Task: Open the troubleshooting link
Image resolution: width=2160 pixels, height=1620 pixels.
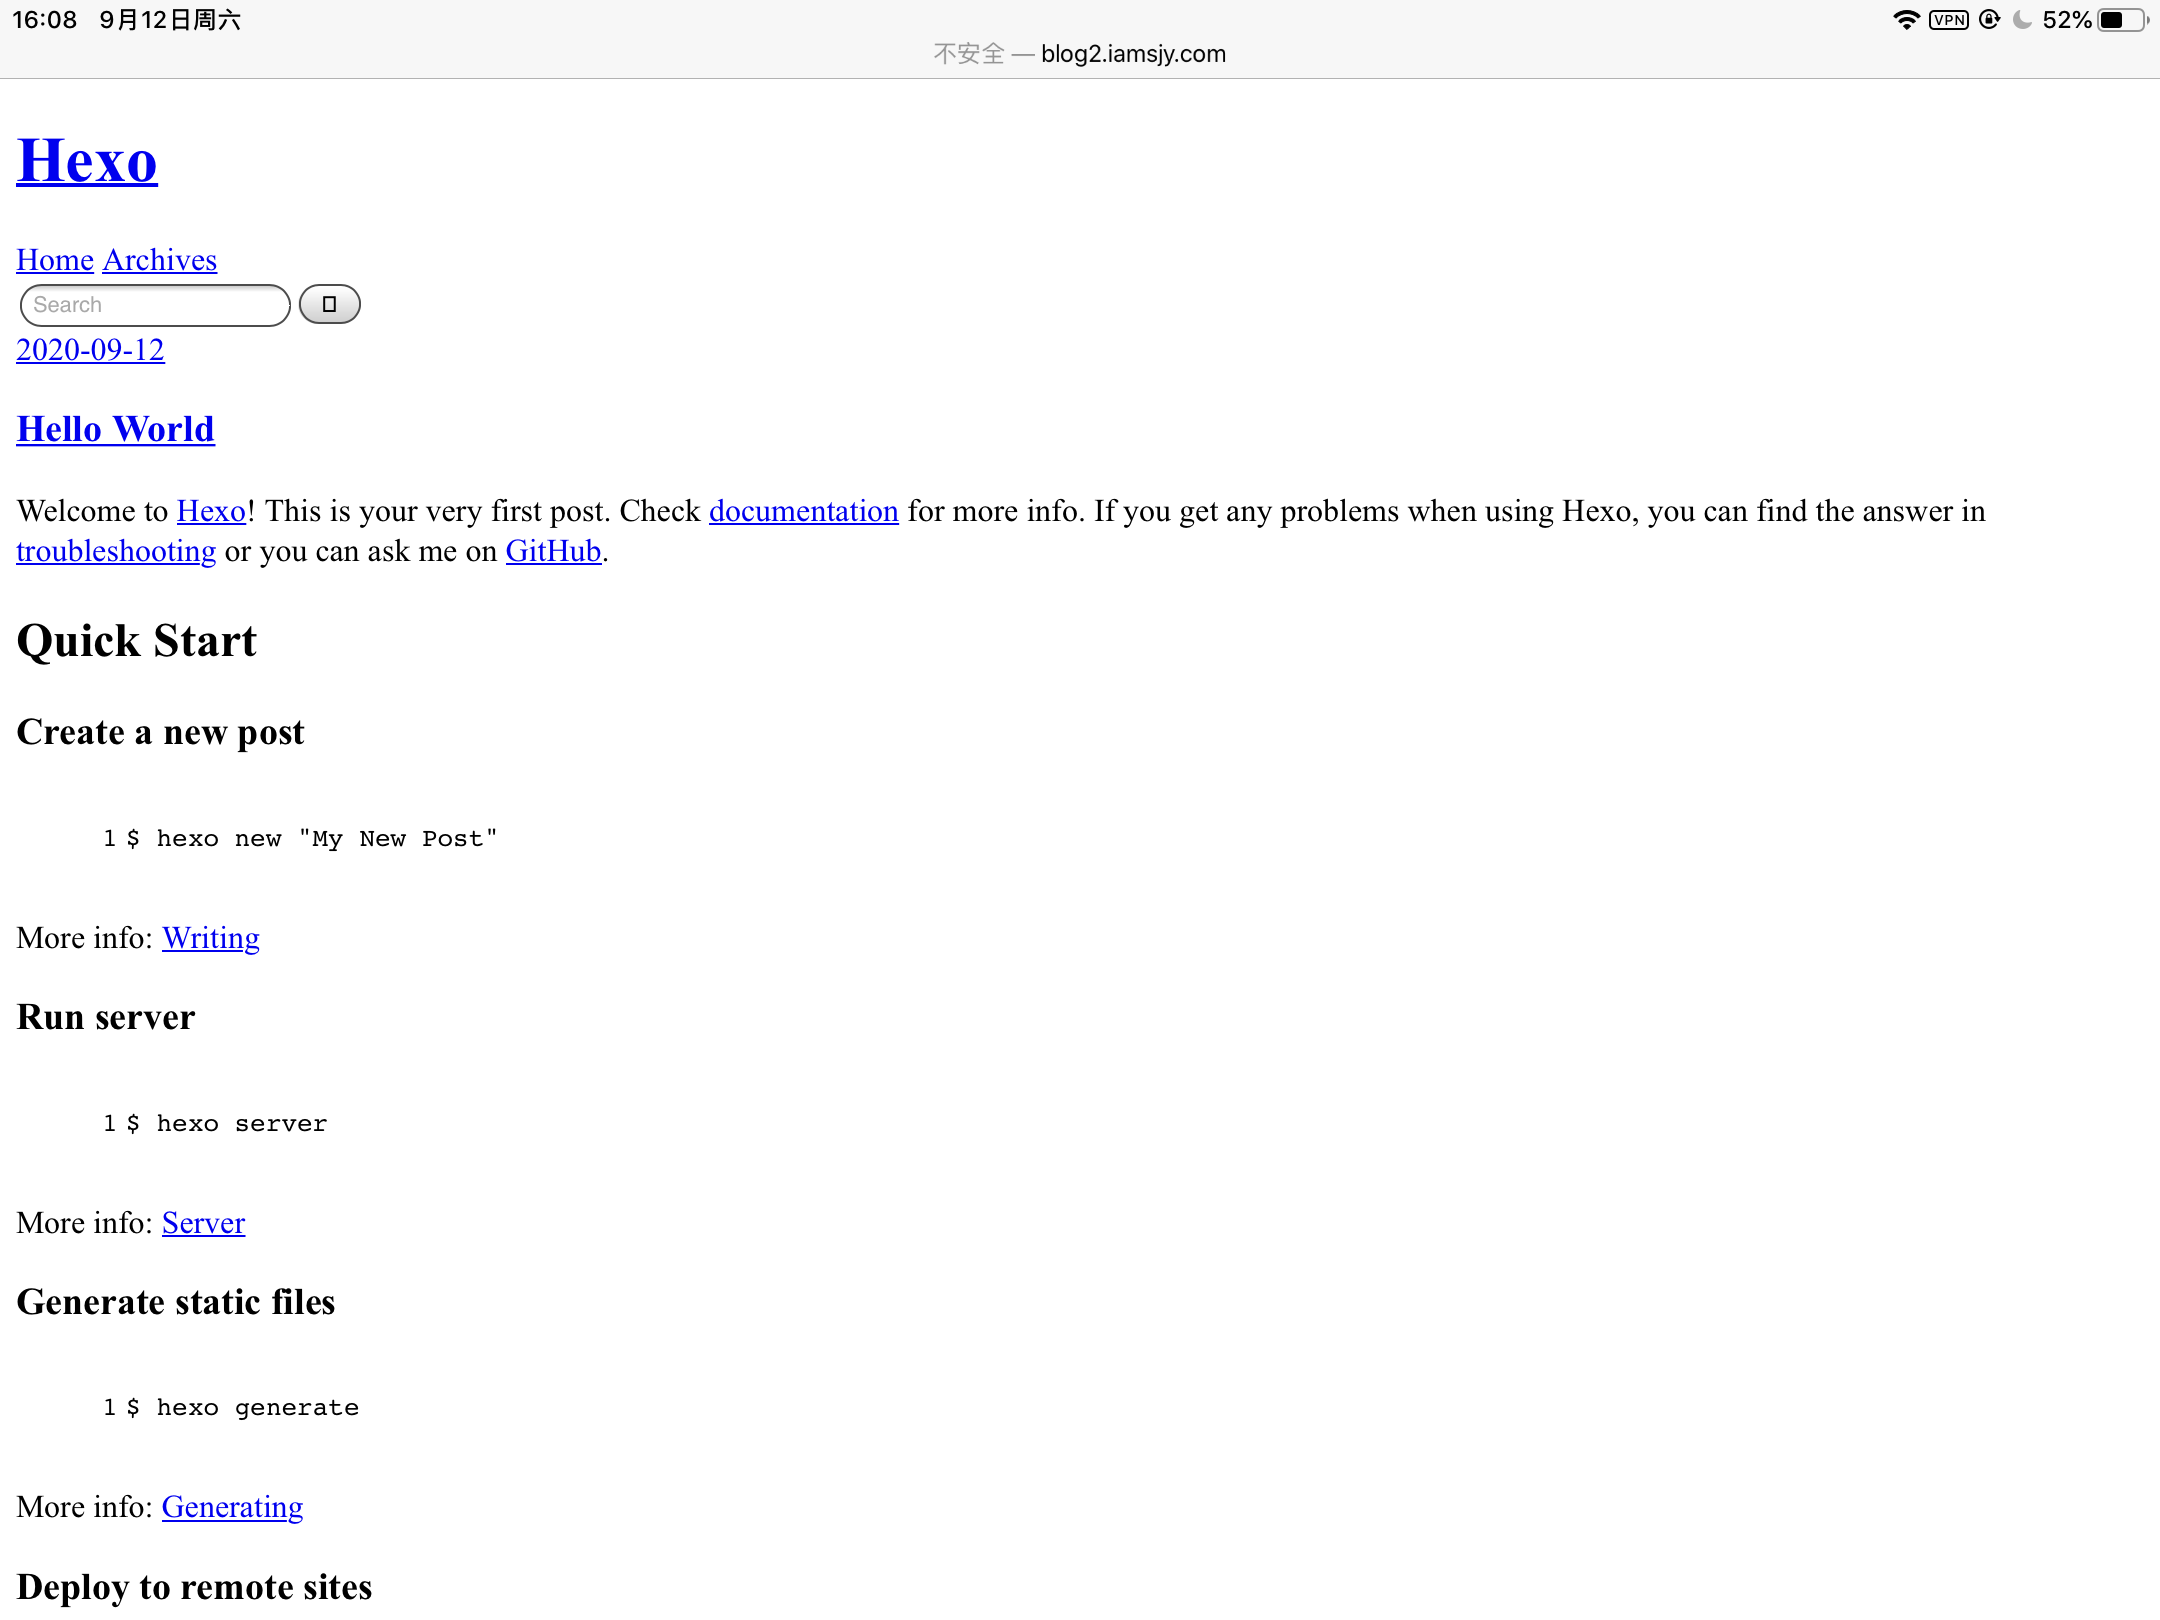Action: click(x=116, y=551)
